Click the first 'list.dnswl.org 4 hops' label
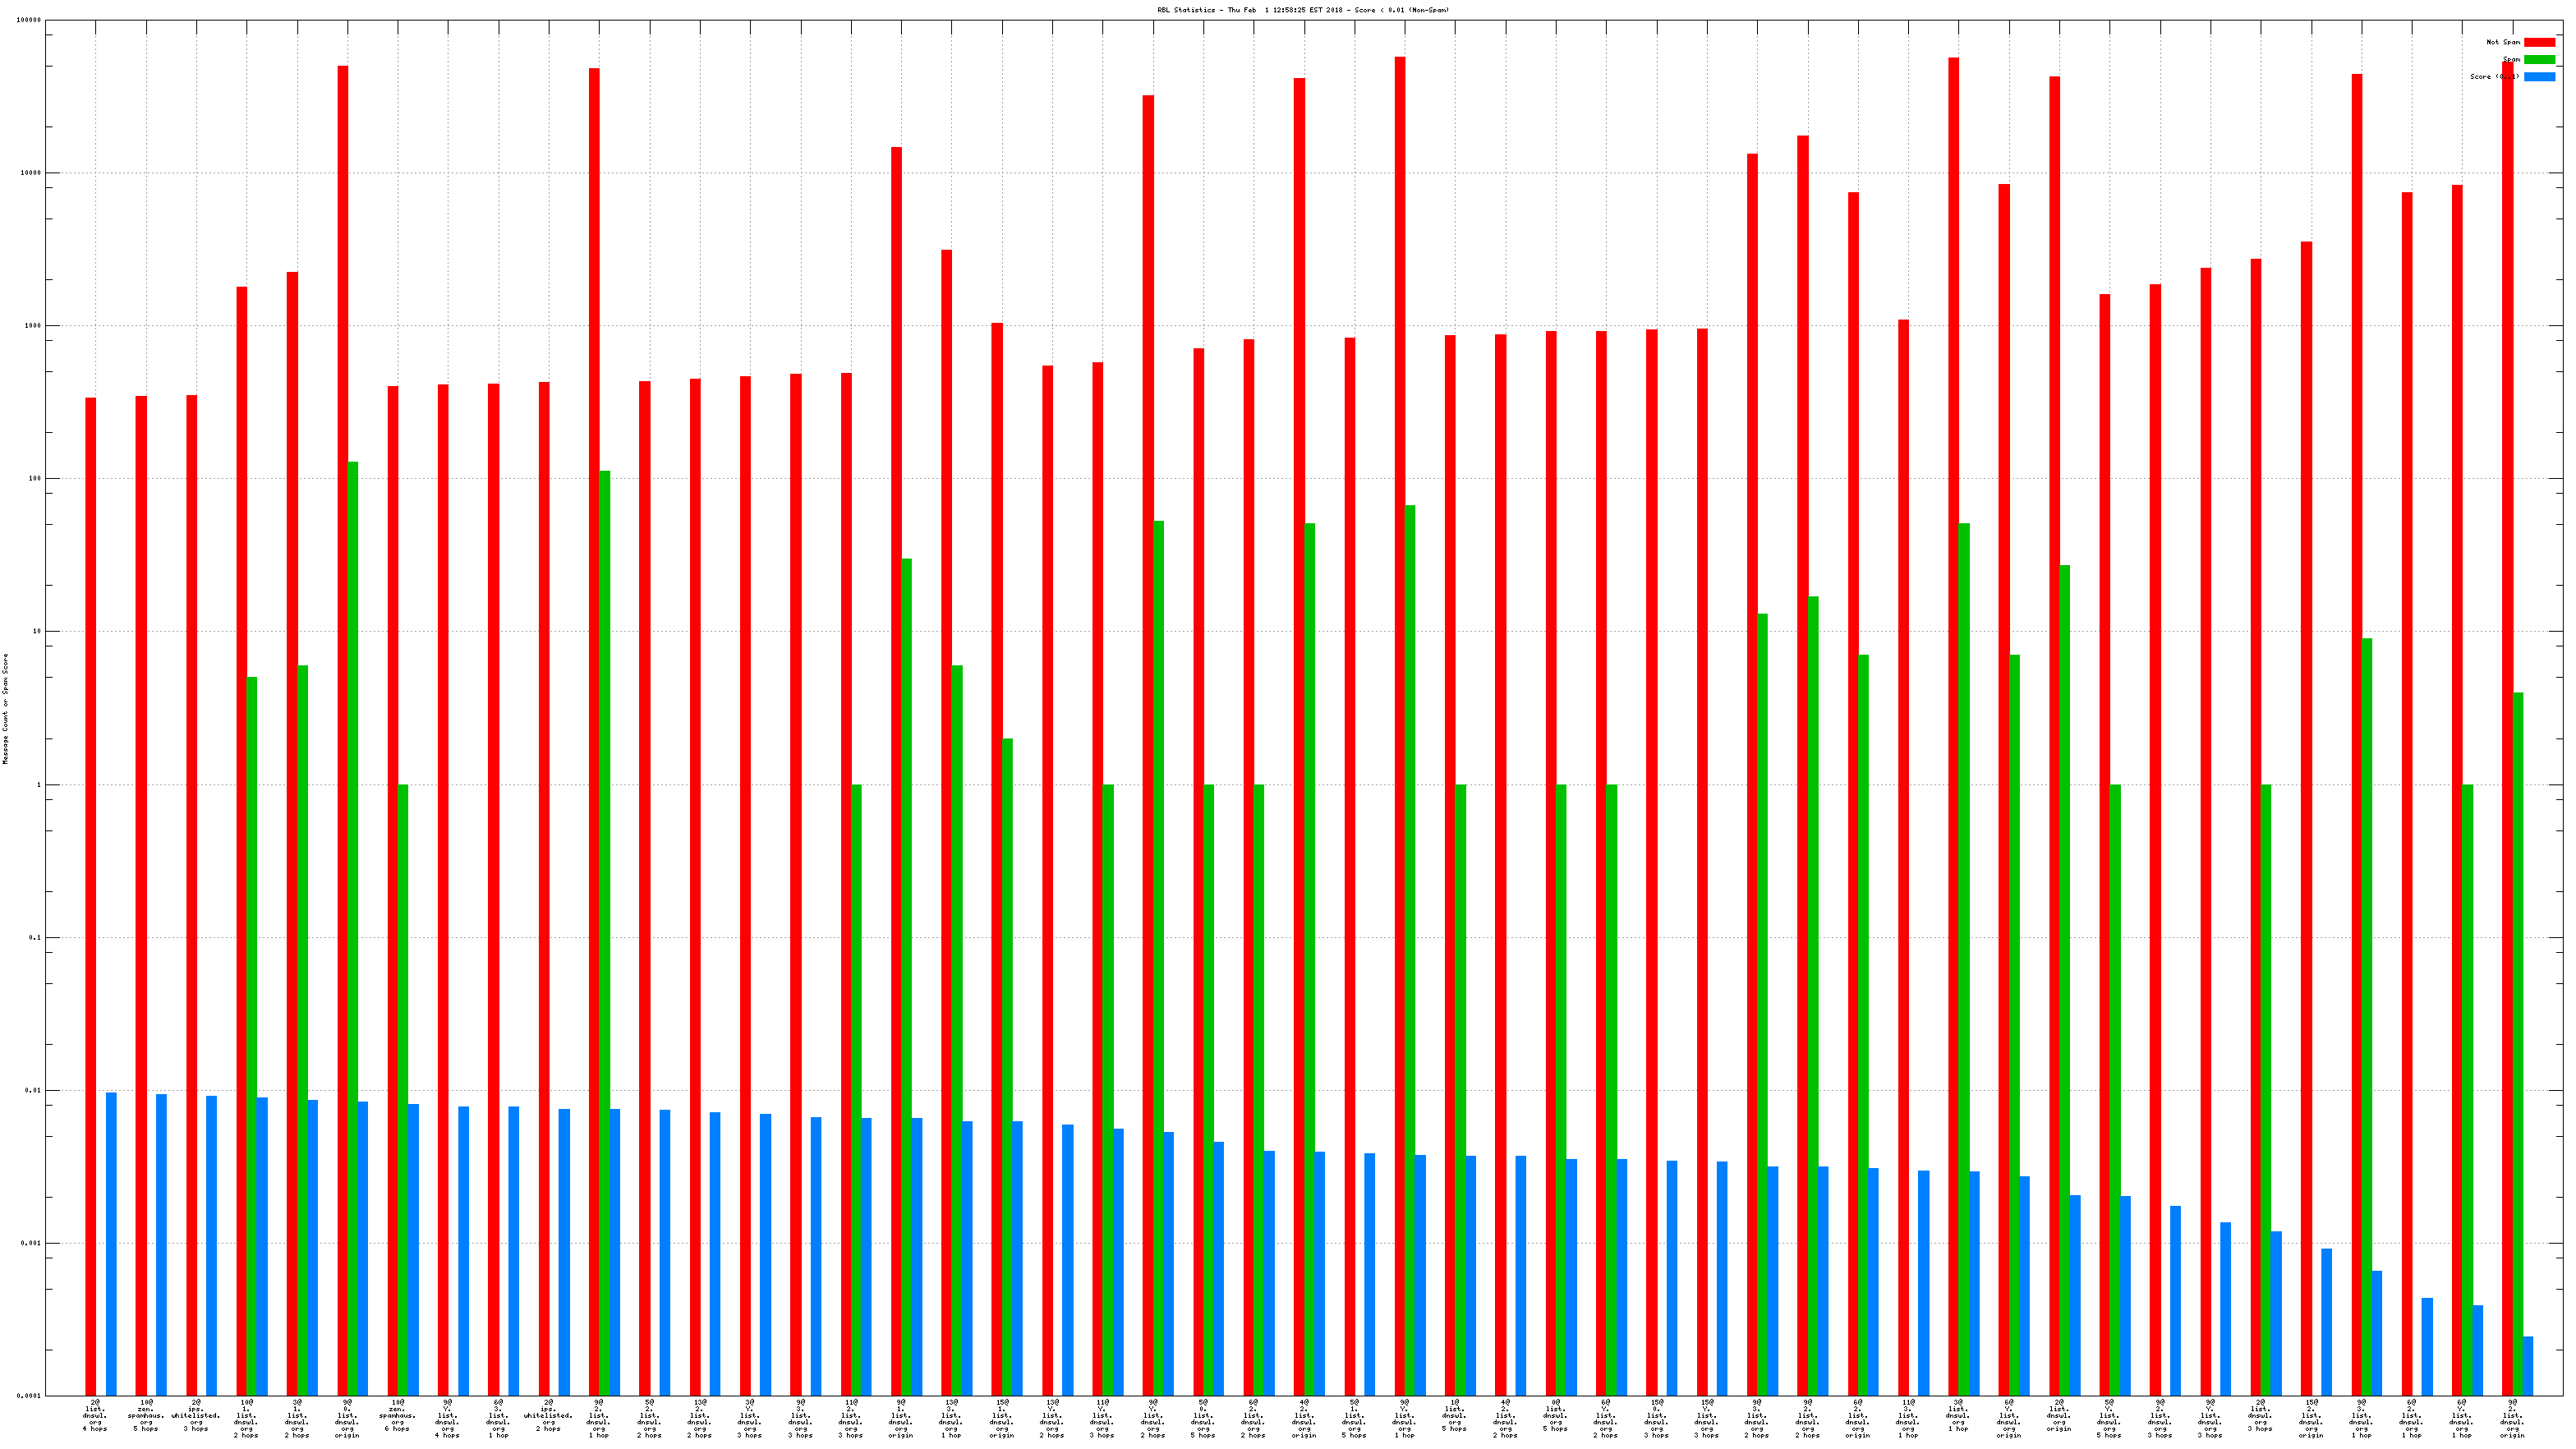2576x1449 pixels. coord(95,1416)
